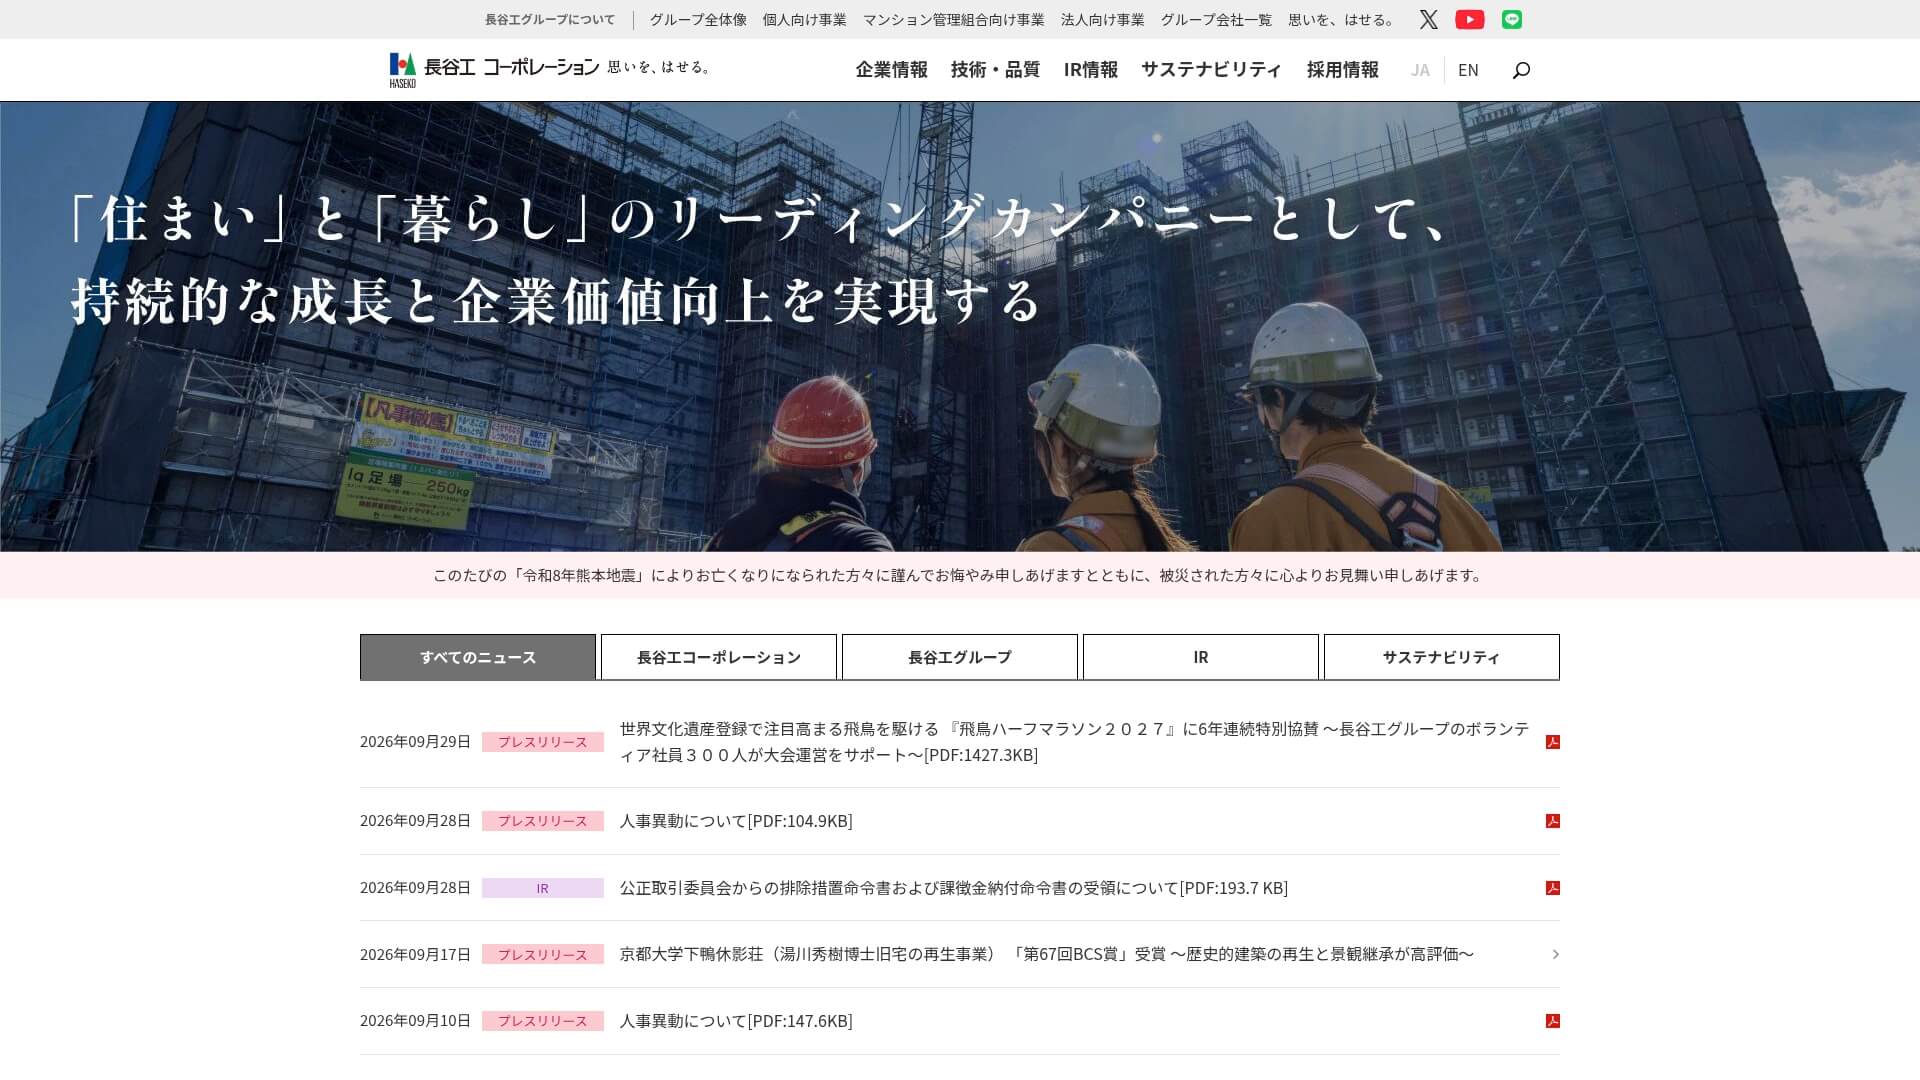The height and width of the screenshot is (1080, 1920).
Task: Click the date 2026年09月10日
Action: point(415,1021)
